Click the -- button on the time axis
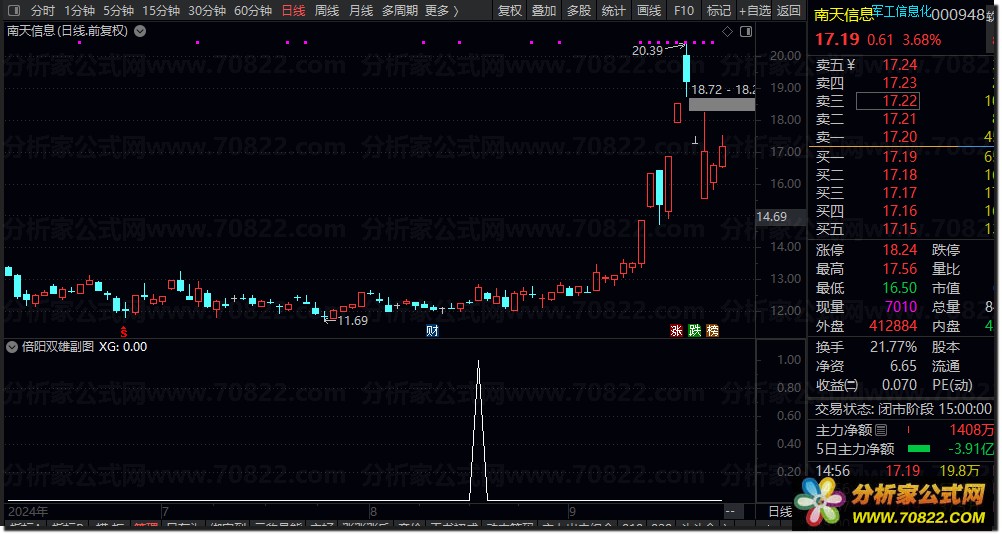Screen dimensions: 1002x534 (x=730, y=512)
